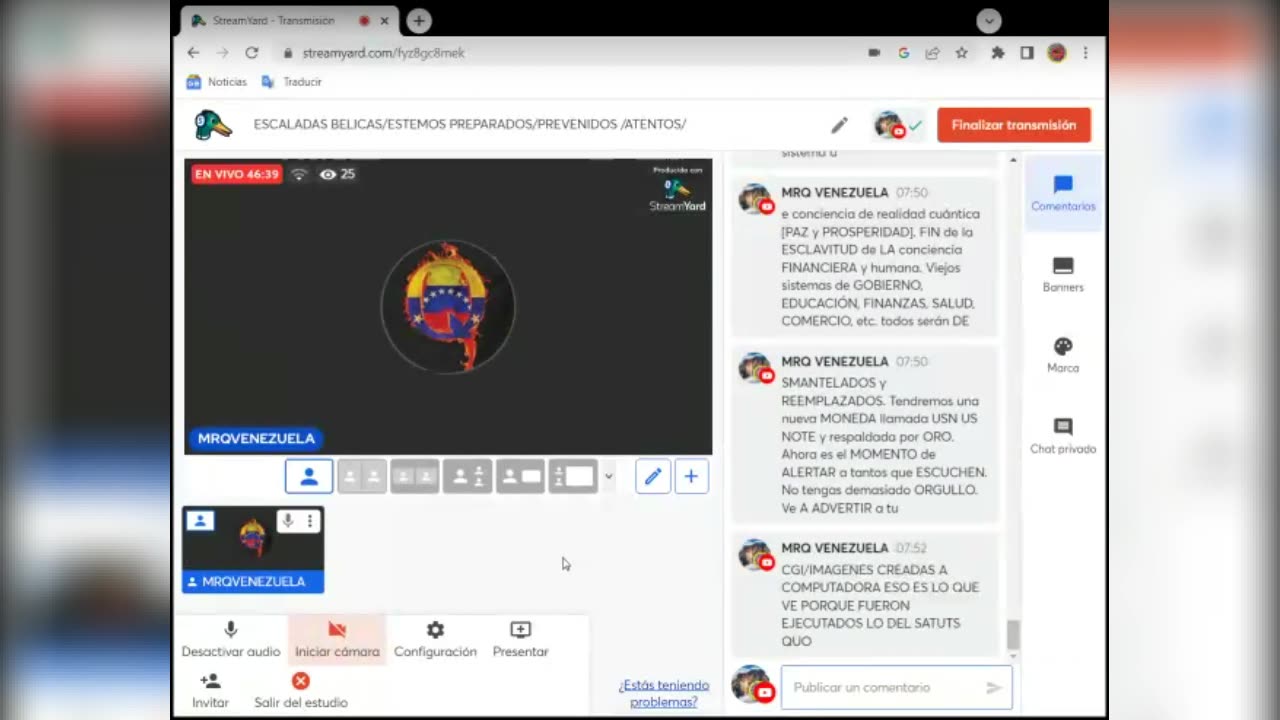The height and width of the screenshot is (720, 1280).
Task: Click the MRQVENEZUELA participant thumbnail
Action: click(253, 549)
